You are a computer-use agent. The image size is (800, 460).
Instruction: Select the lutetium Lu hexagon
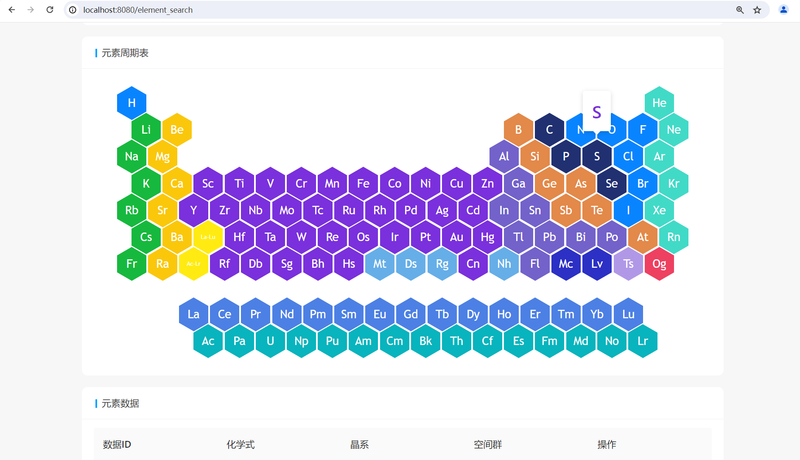tap(628, 314)
